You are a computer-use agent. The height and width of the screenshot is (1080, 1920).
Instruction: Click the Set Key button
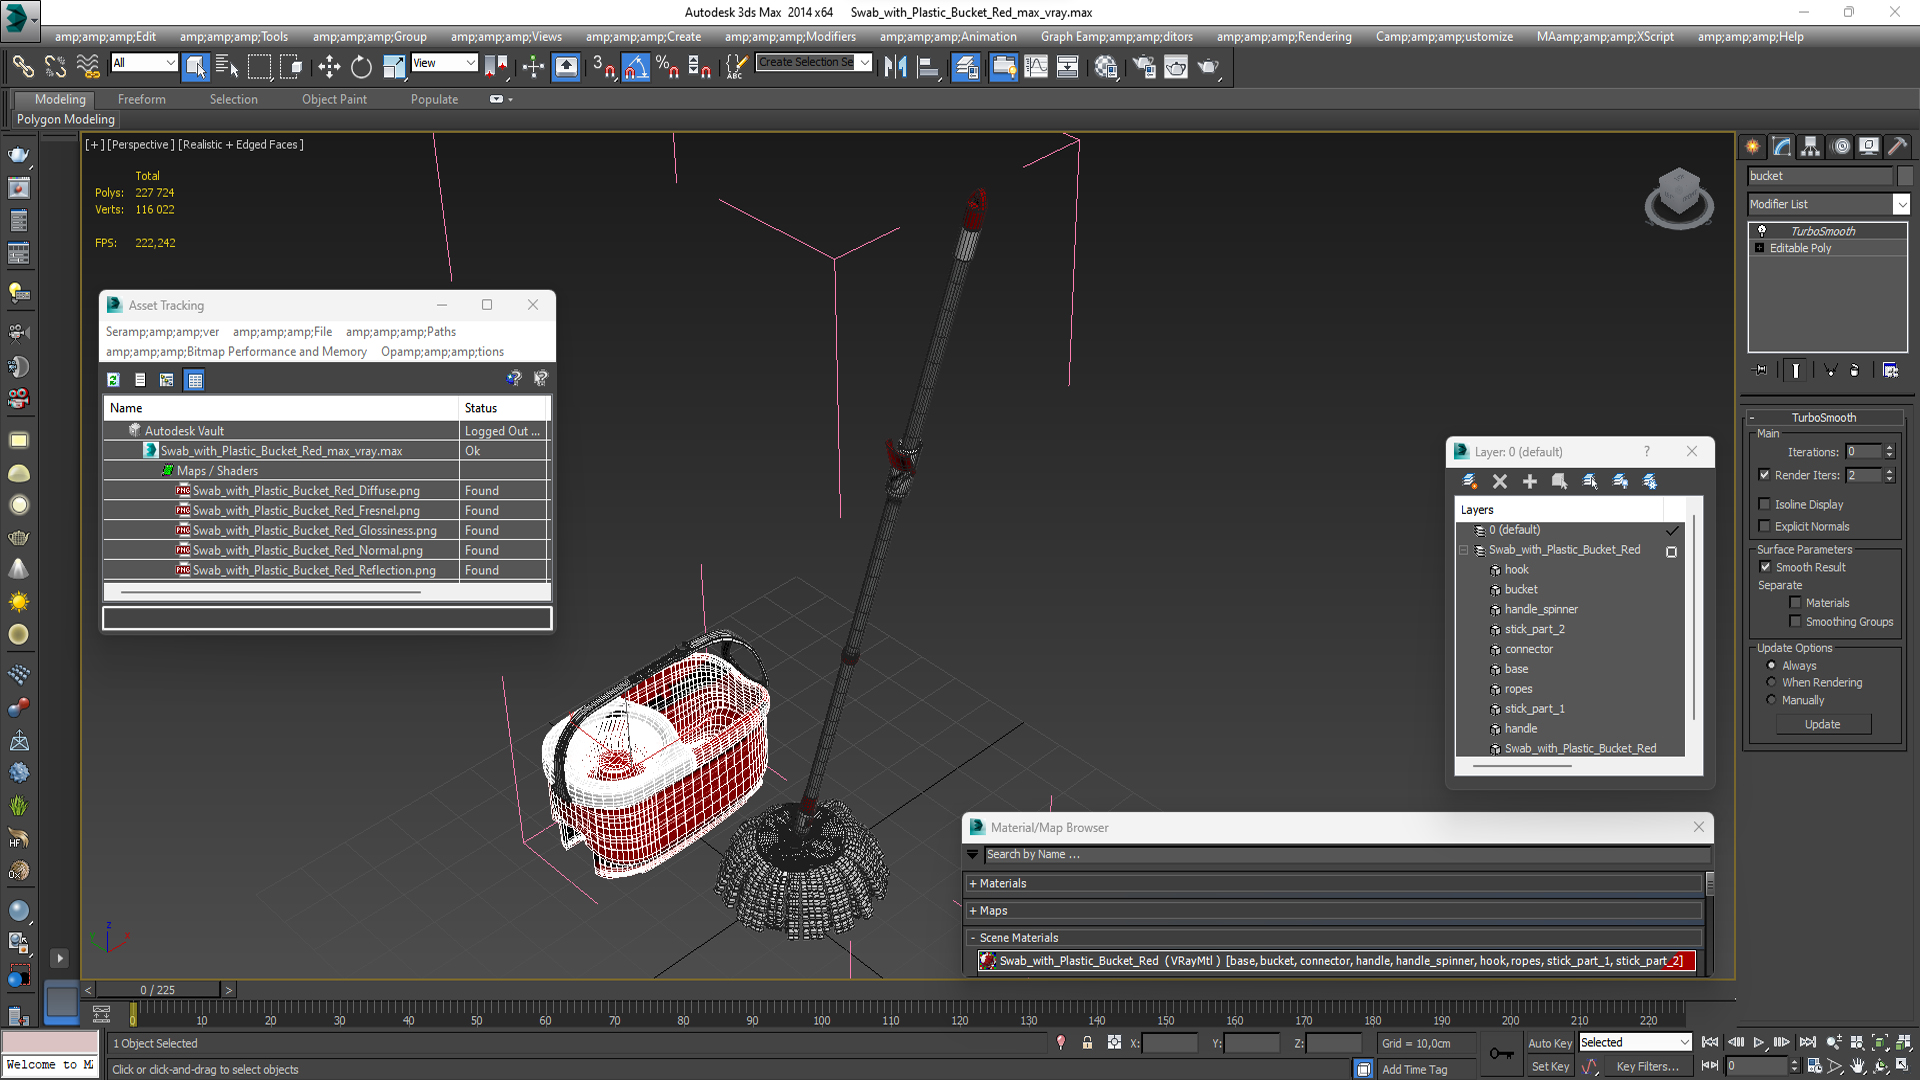click(x=1550, y=1067)
